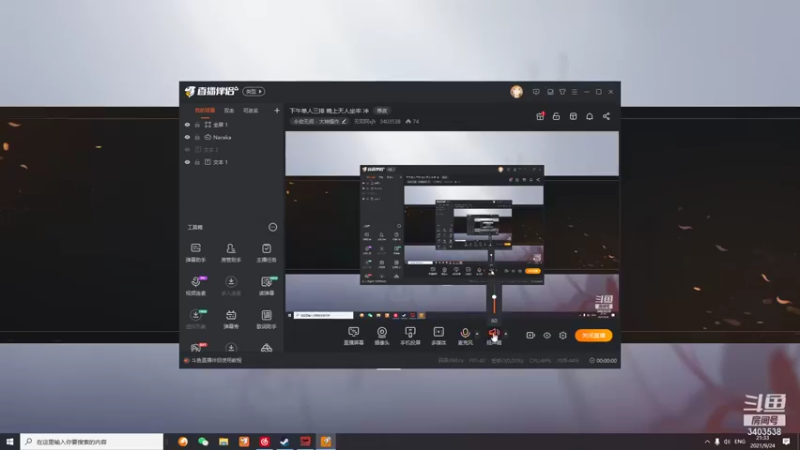Click the orange 关闭直播 button
This screenshot has height=450, width=800.
click(593, 335)
